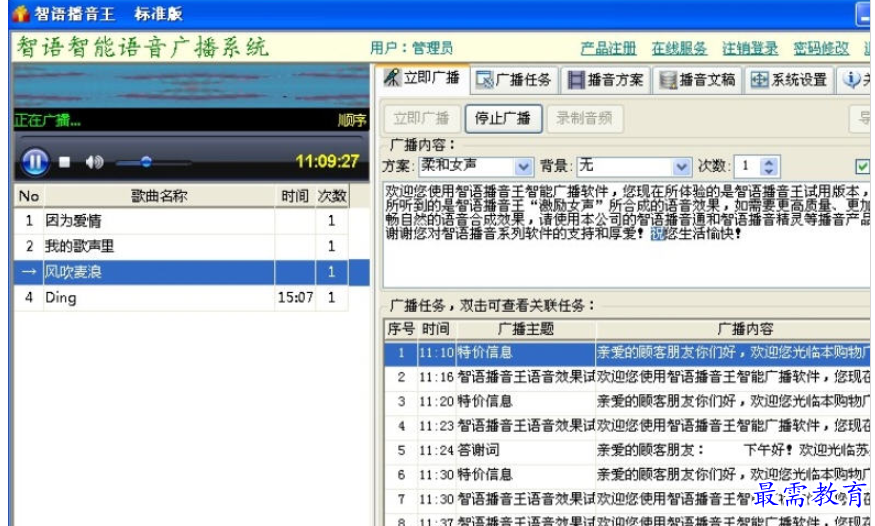875x526 pixels.
Task: Select song row 风吹麦浪
Action: click(x=191, y=272)
